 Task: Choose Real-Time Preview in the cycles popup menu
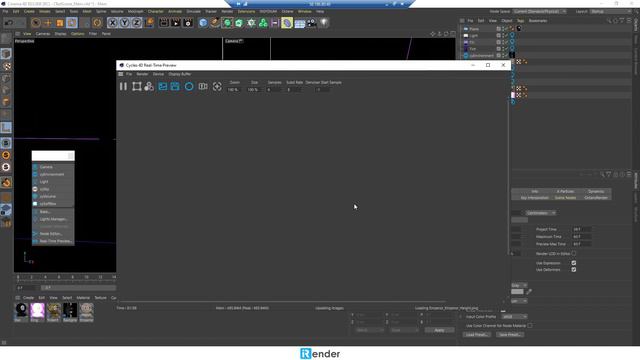point(53,241)
